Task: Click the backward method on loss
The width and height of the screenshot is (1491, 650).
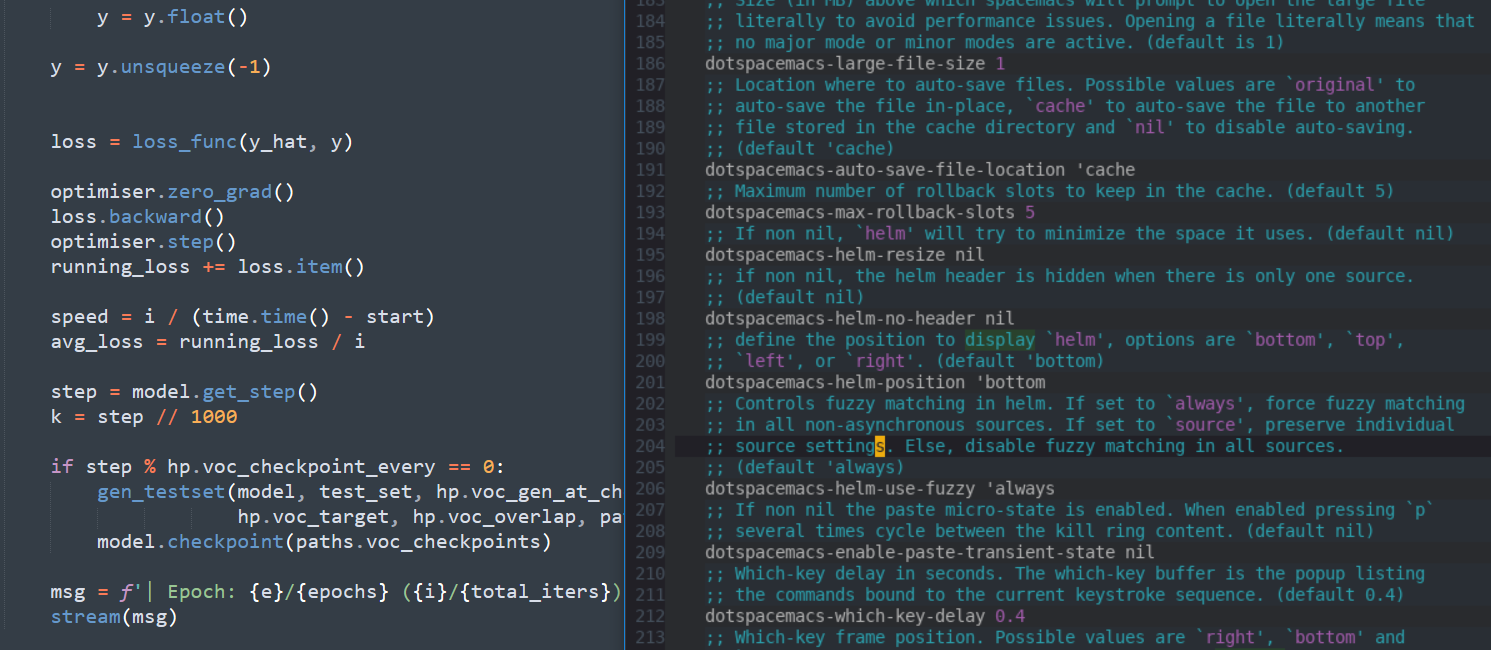Action: point(155,216)
